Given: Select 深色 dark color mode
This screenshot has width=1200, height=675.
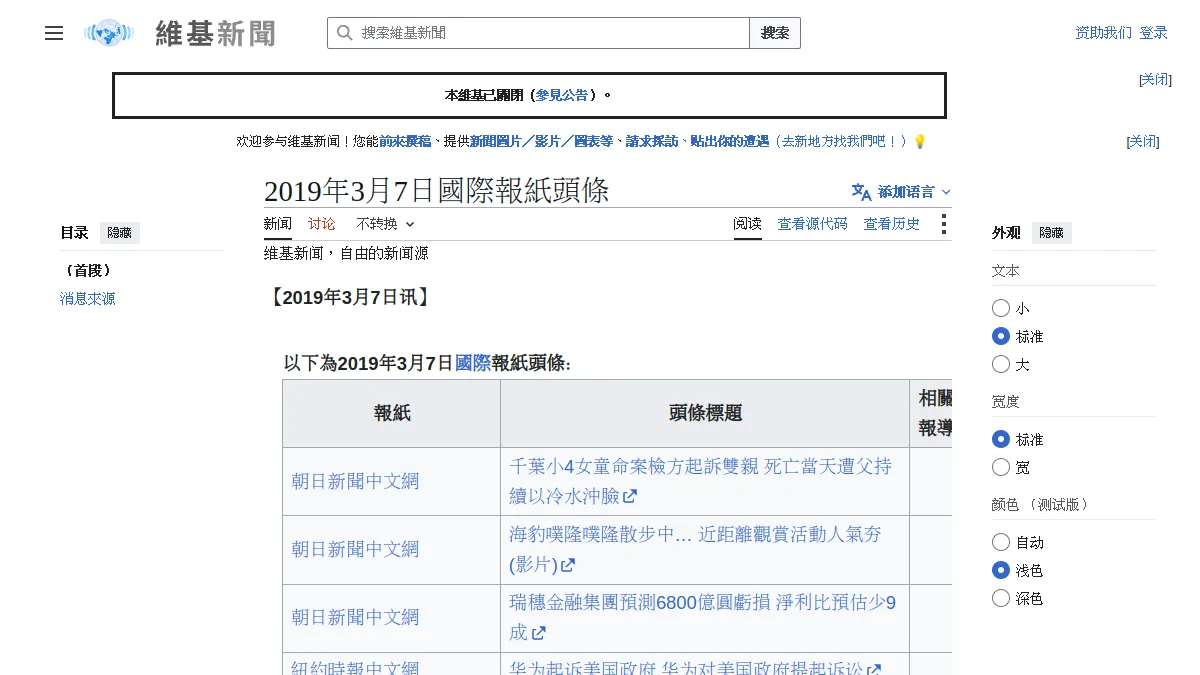Looking at the screenshot, I should tap(1001, 598).
